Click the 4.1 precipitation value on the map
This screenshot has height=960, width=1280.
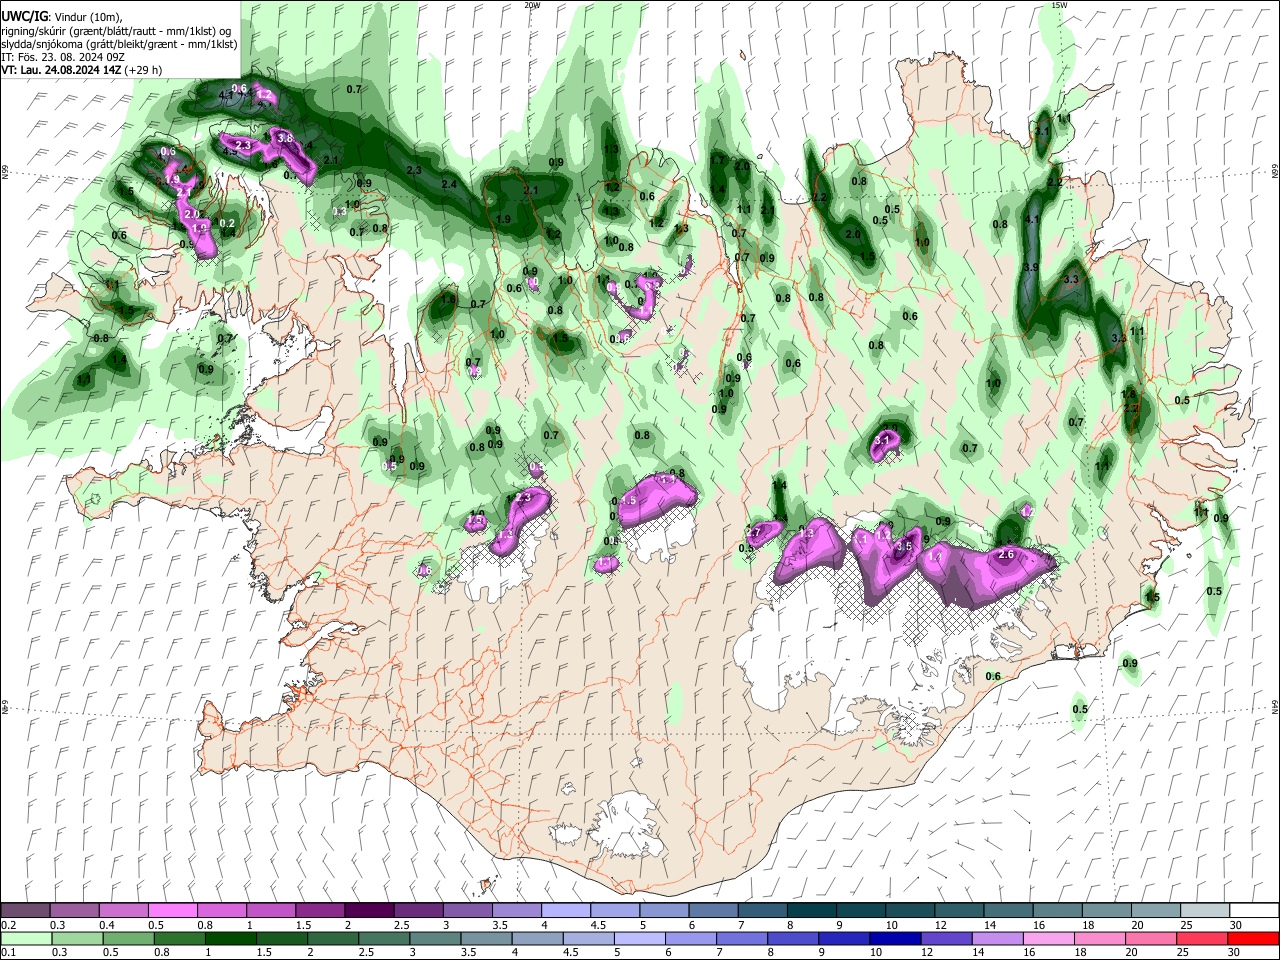coord(1033,220)
